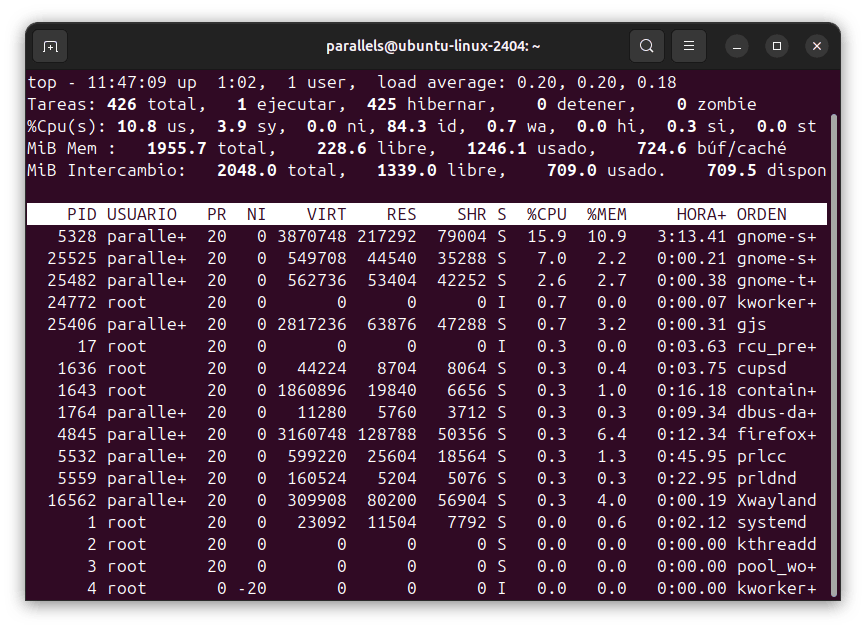Click the 84.3 id CPU value
The image size is (866, 629).
click(426, 126)
